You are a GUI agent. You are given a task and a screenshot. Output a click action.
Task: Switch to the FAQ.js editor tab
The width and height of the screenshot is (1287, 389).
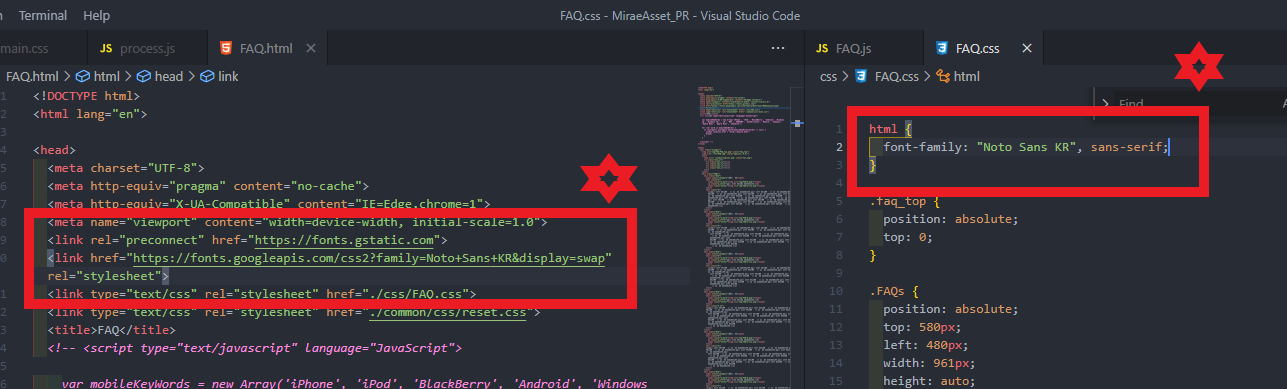844,48
